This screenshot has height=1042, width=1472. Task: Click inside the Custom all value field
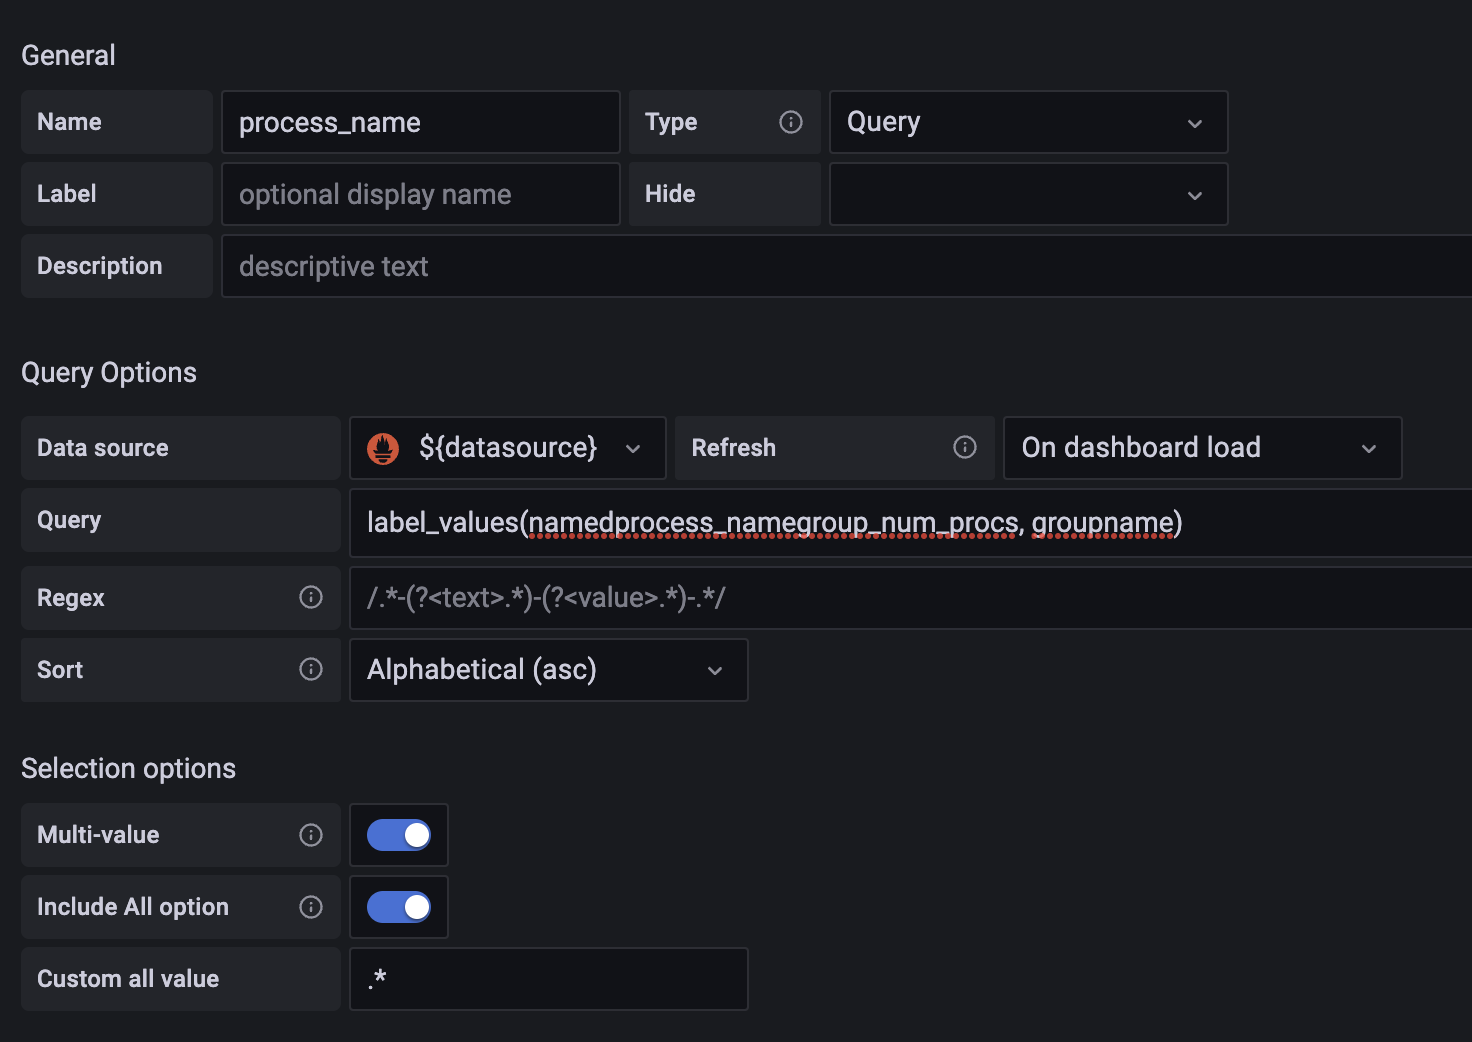[548, 979]
